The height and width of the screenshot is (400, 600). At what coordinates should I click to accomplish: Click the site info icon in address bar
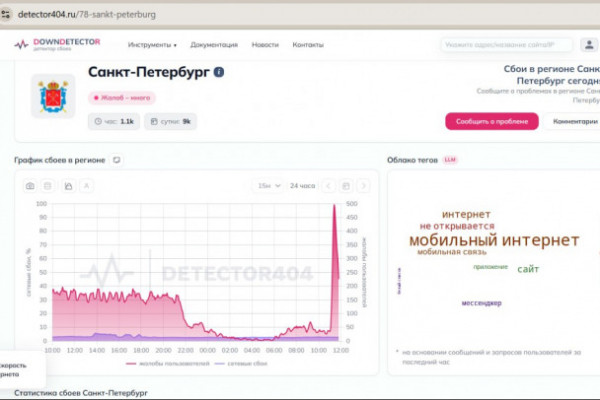coord(6,15)
